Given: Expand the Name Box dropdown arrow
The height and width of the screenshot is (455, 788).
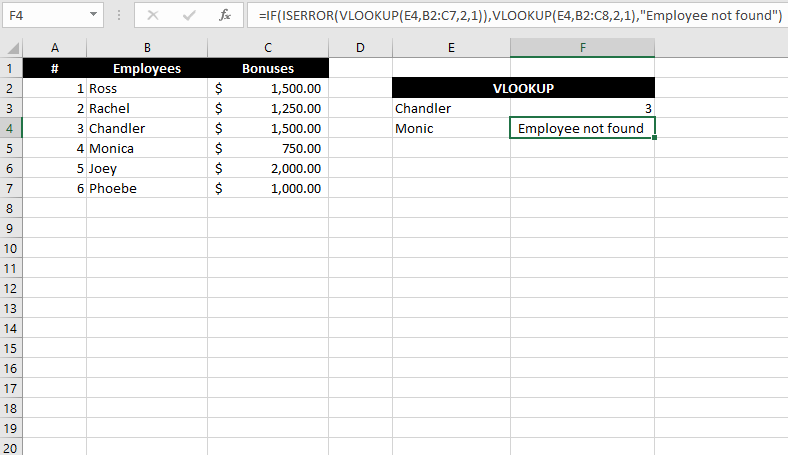Looking at the screenshot, I should [x=93, y=15].
